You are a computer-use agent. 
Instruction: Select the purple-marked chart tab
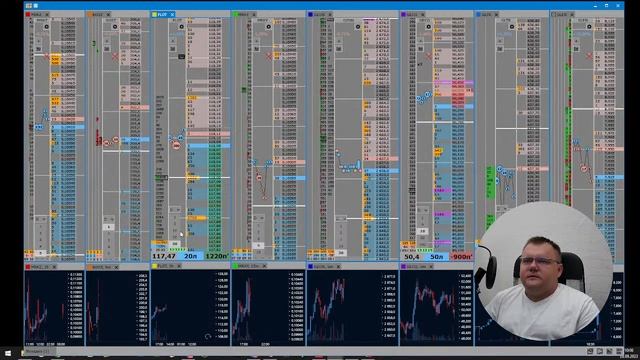tap(417, 267)
